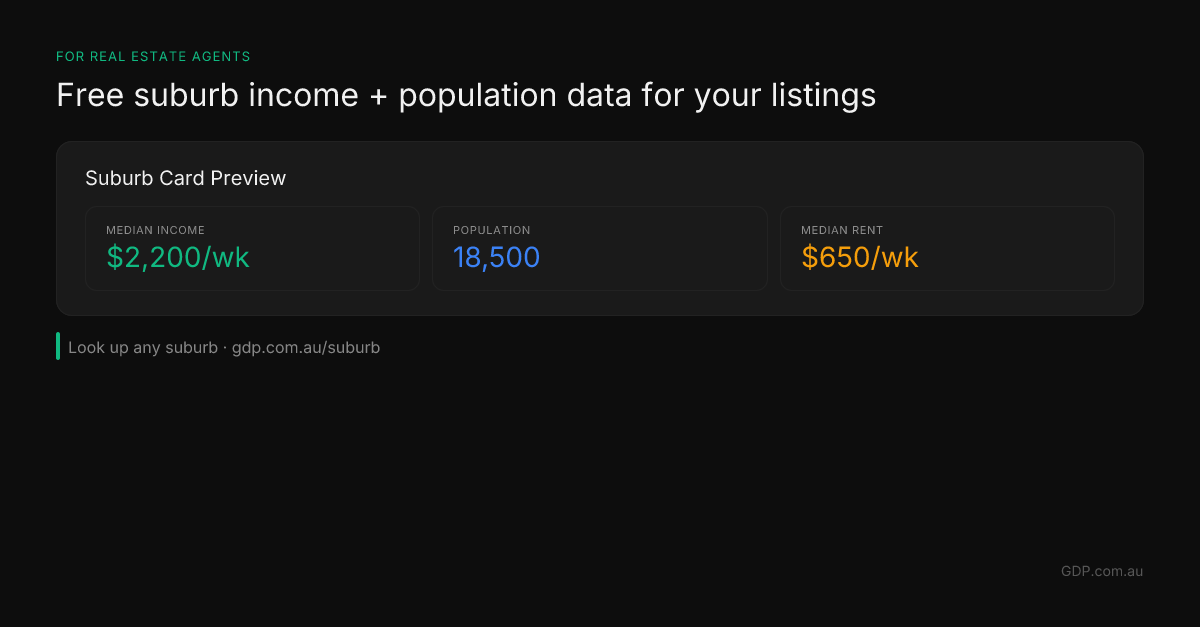Click the "Look up any suburb" text
This screenshot has width=1200, height=627.
(142, 348)
